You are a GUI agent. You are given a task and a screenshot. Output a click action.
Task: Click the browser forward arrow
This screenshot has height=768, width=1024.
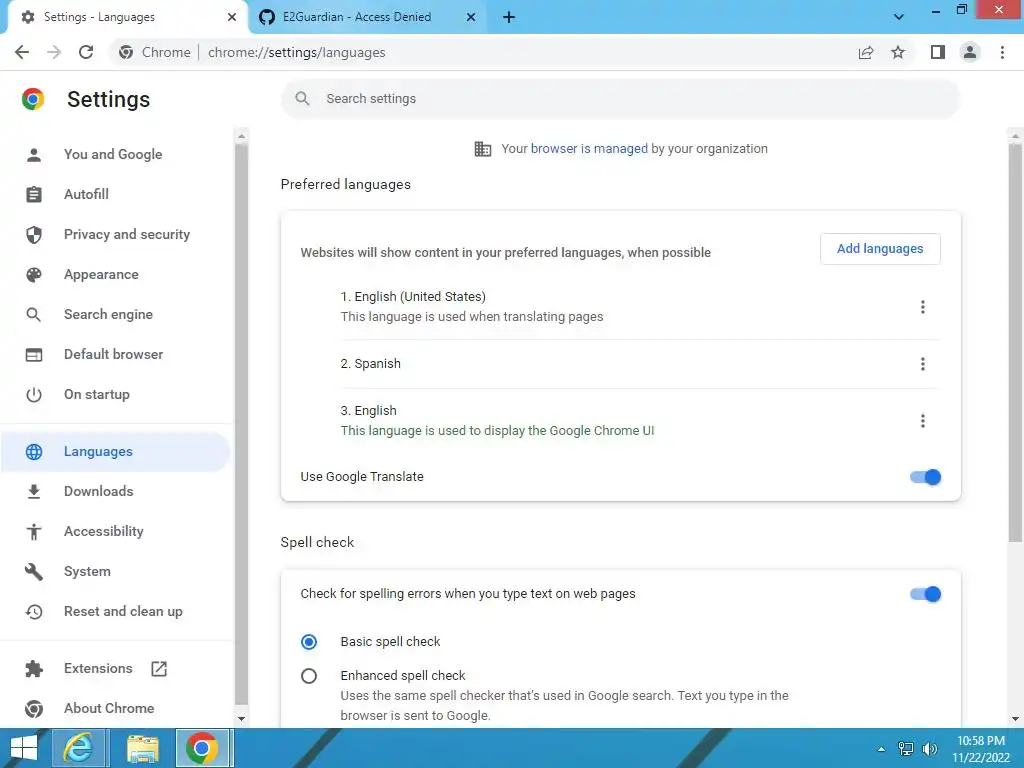coord(54,52)
